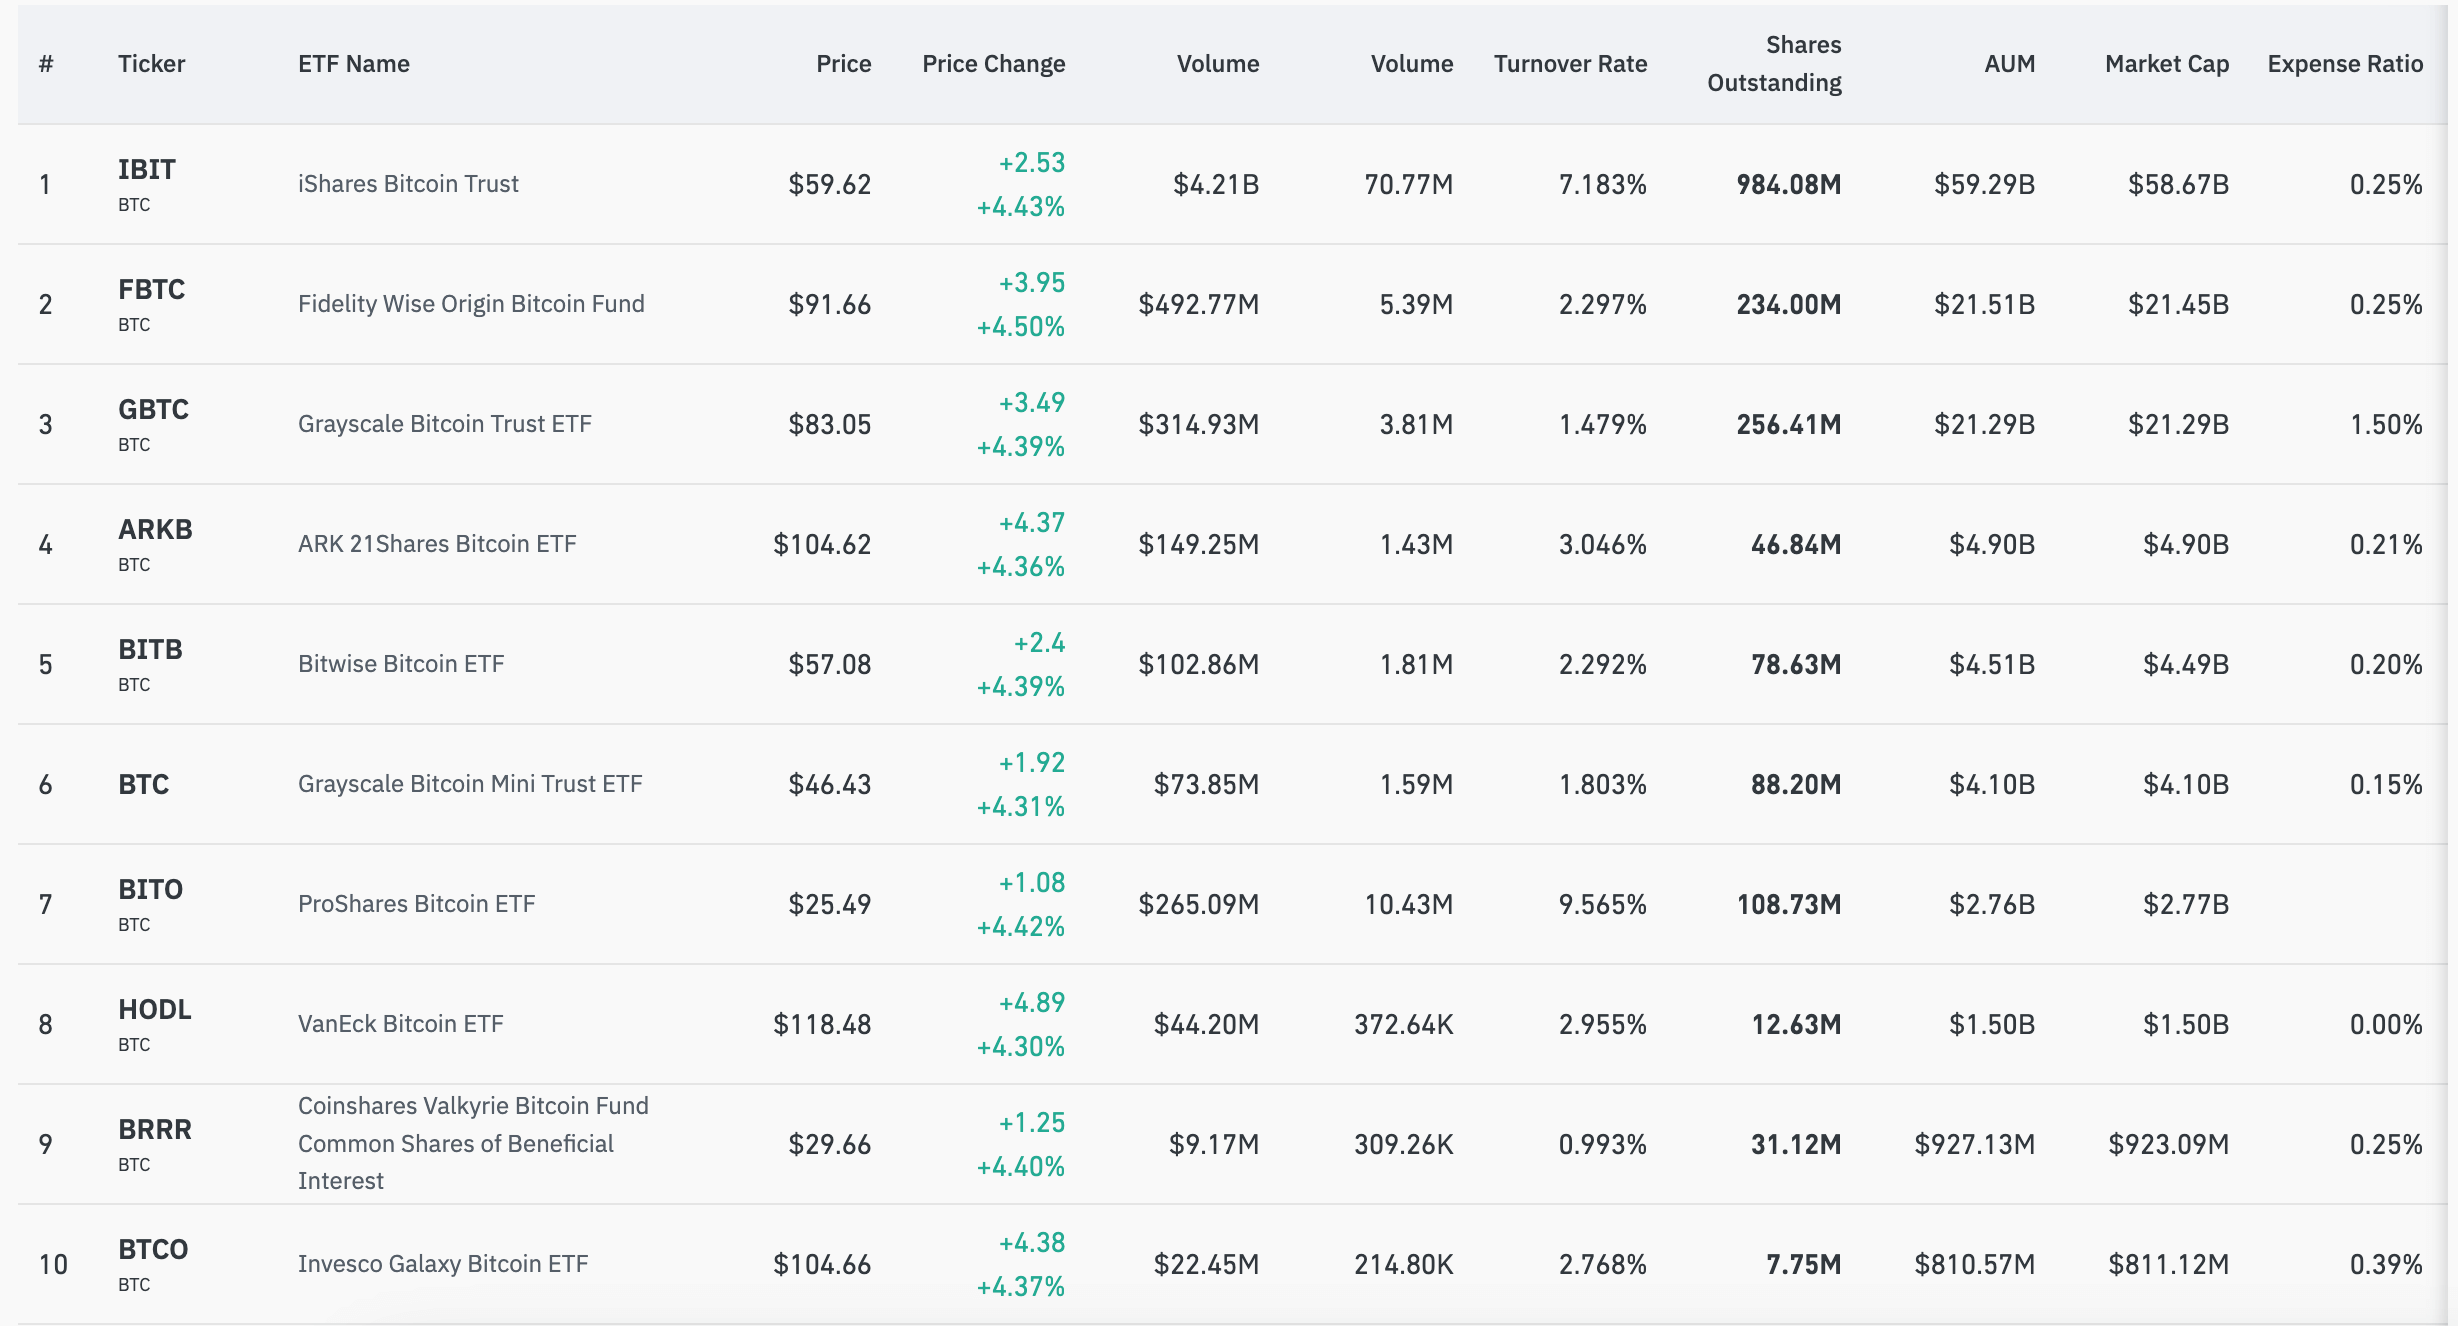Sort the table by AUM
Image resolution: width=2458 pixels, height=1326 pixels.
tap(2008, 63)
